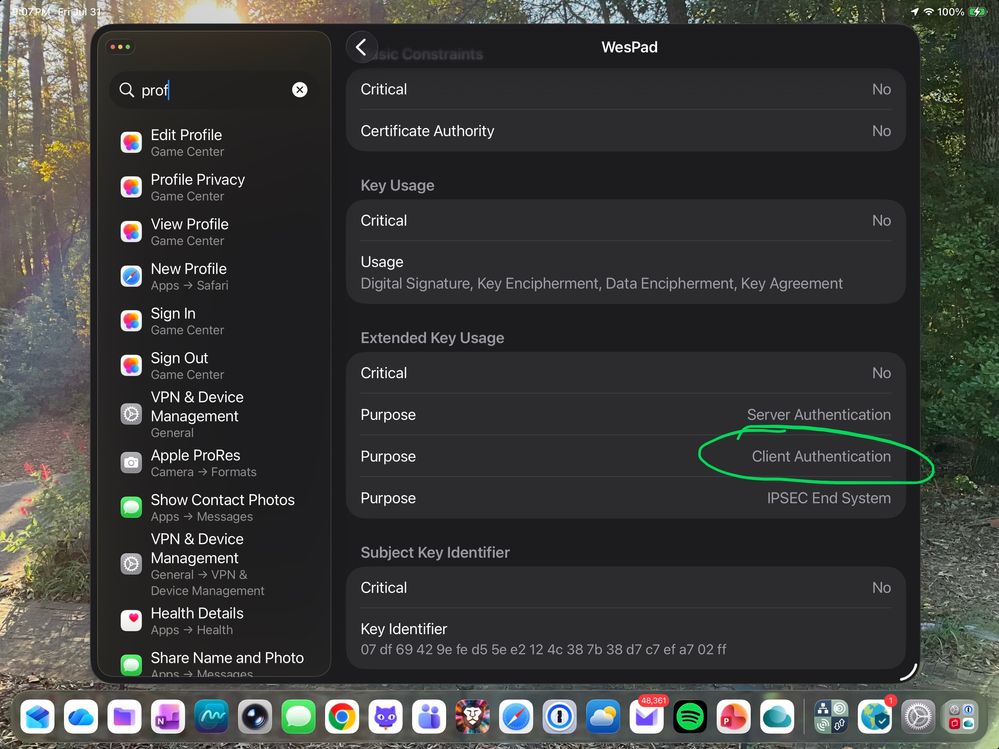
Task: Launch Settings gear from the dock
Action: point(917,717)
